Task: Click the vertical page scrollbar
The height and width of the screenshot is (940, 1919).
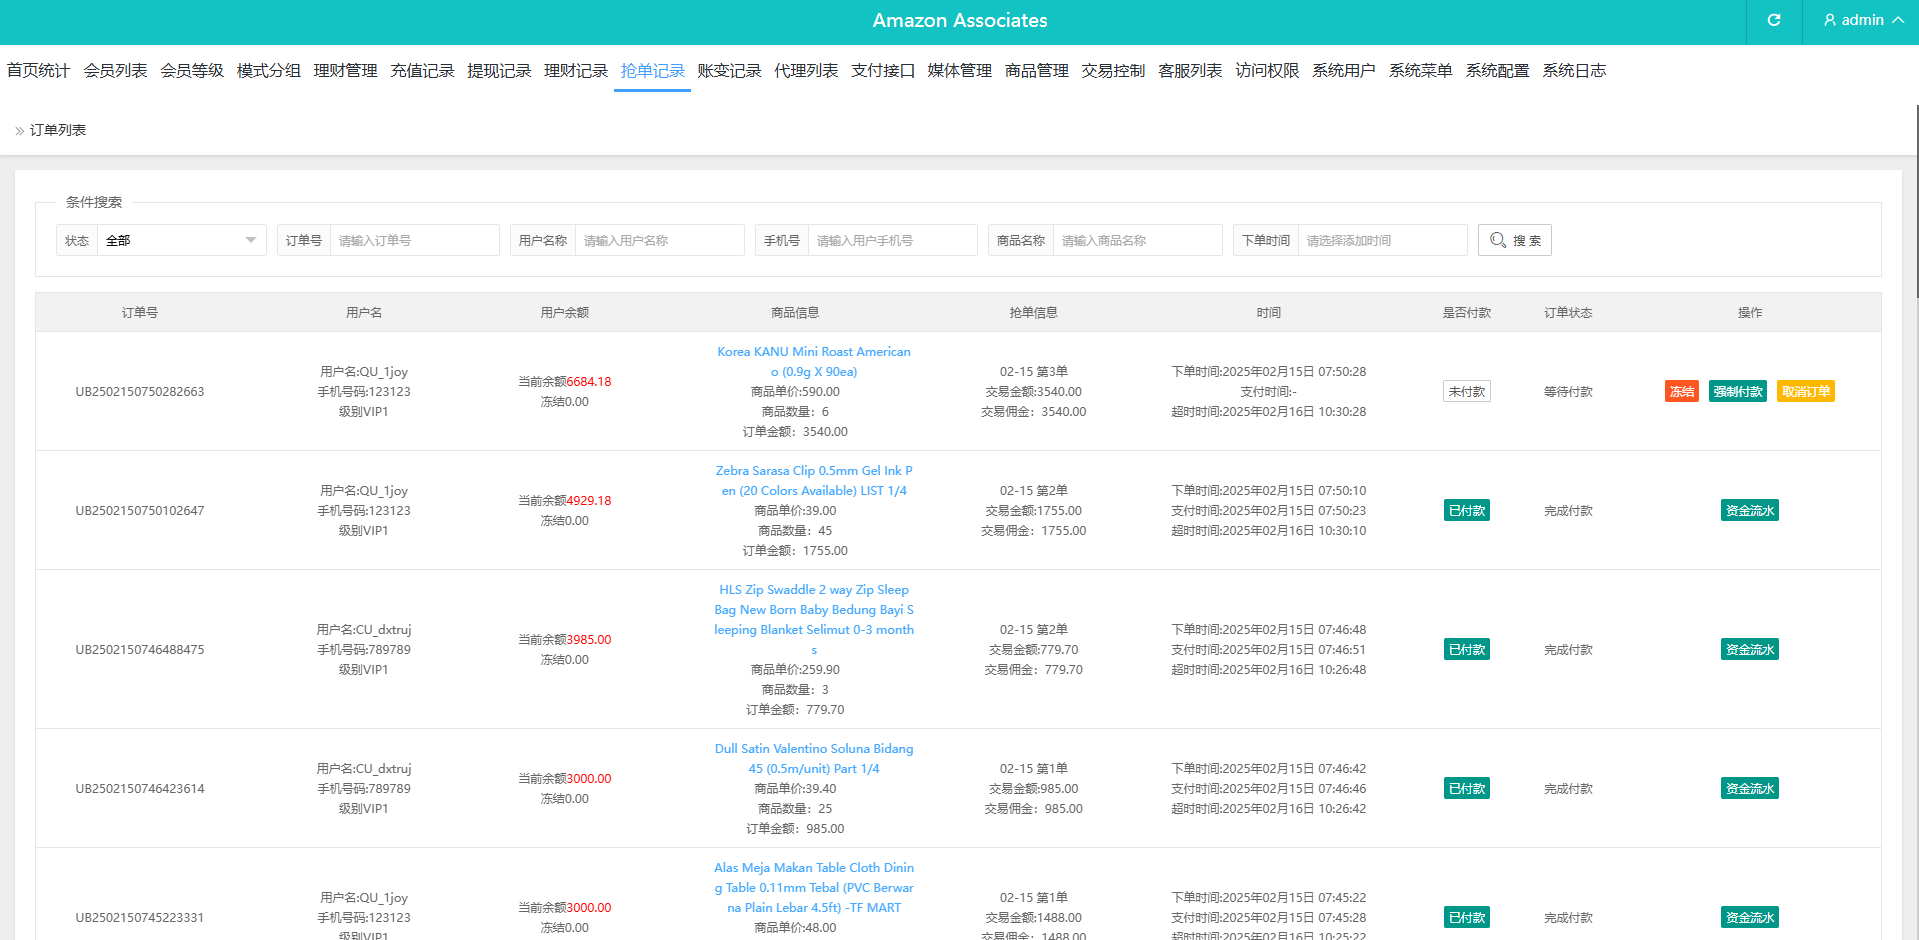Action: click(1915, 200)
